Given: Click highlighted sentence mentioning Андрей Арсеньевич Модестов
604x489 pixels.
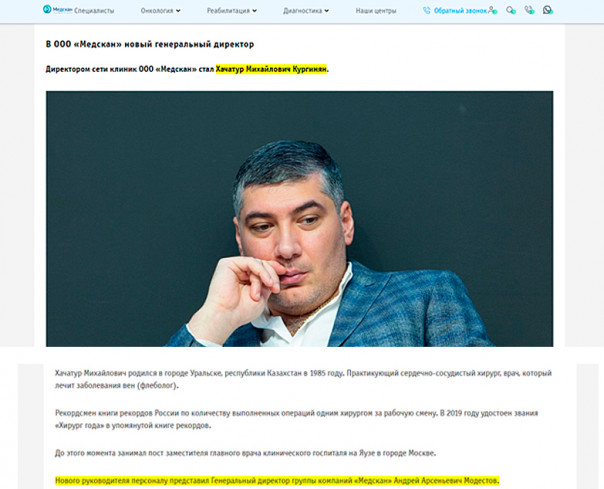Looking at the screenshot, I should [277, 481].
